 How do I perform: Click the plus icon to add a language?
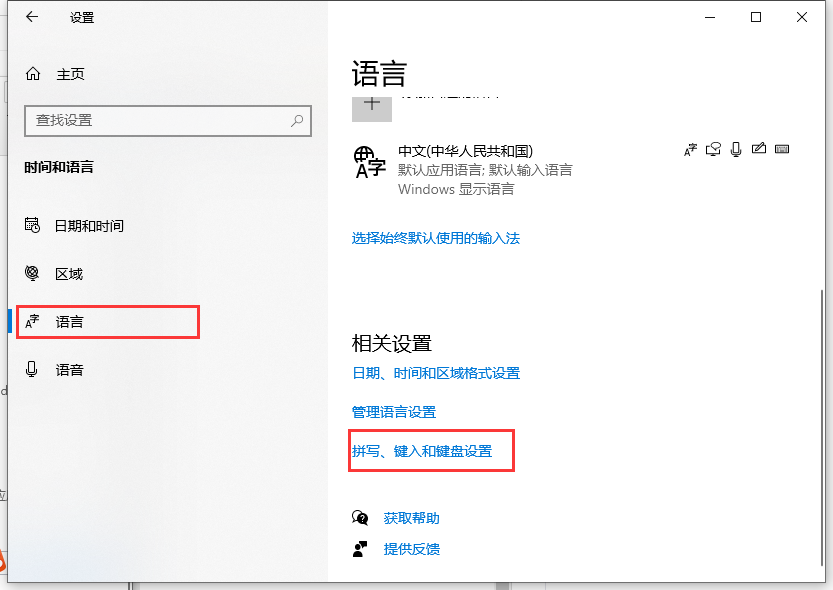pos(372,105)
